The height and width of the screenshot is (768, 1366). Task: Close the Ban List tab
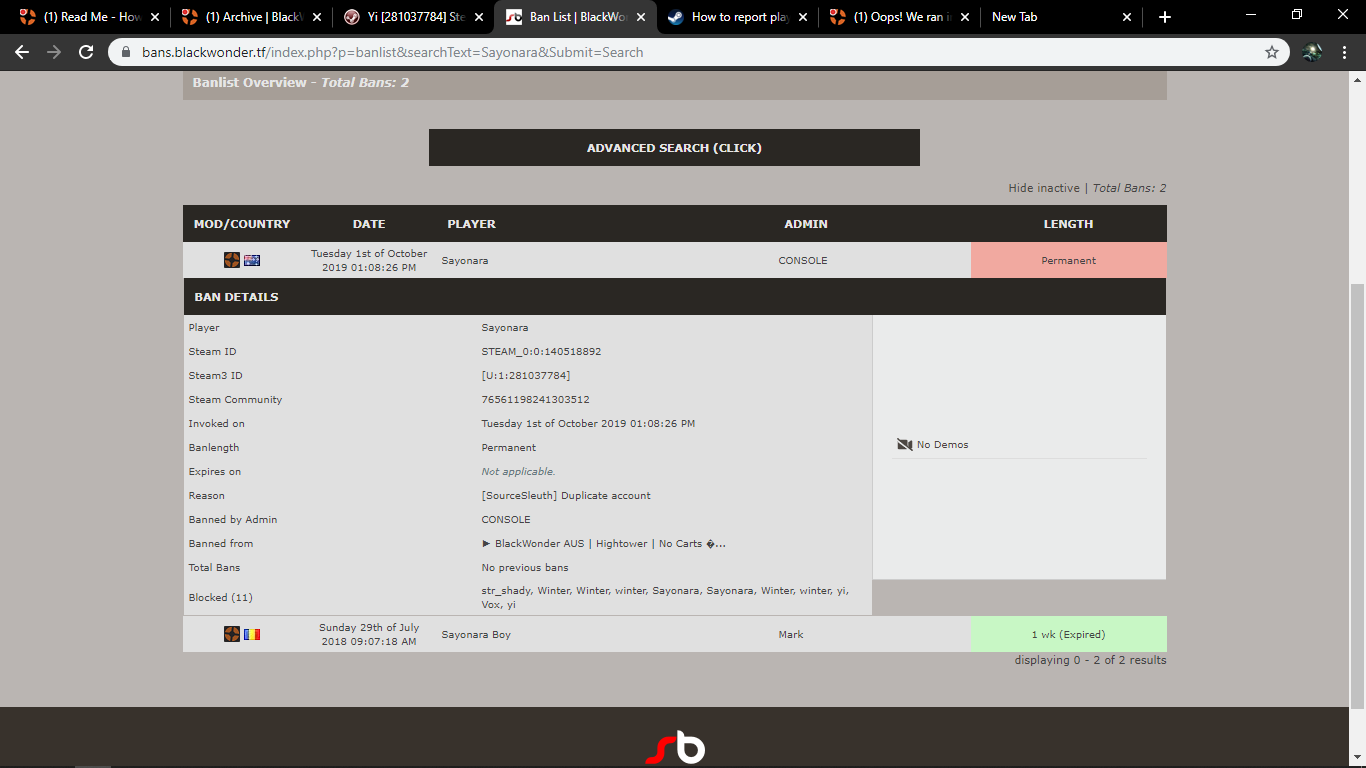click(641, 17)
